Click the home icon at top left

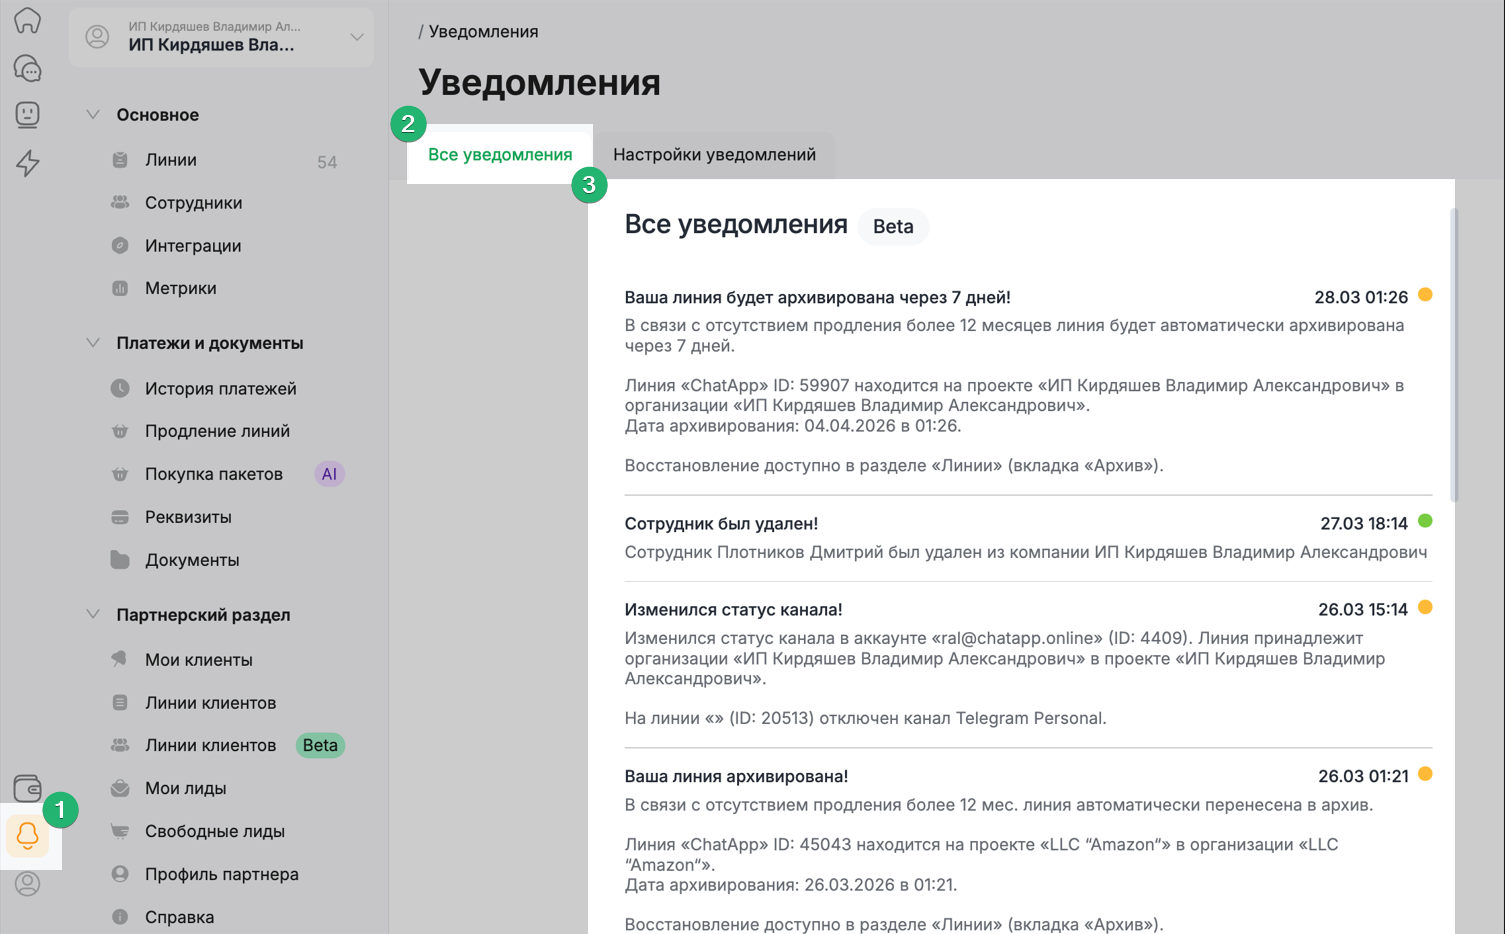[x=28, y=20]
